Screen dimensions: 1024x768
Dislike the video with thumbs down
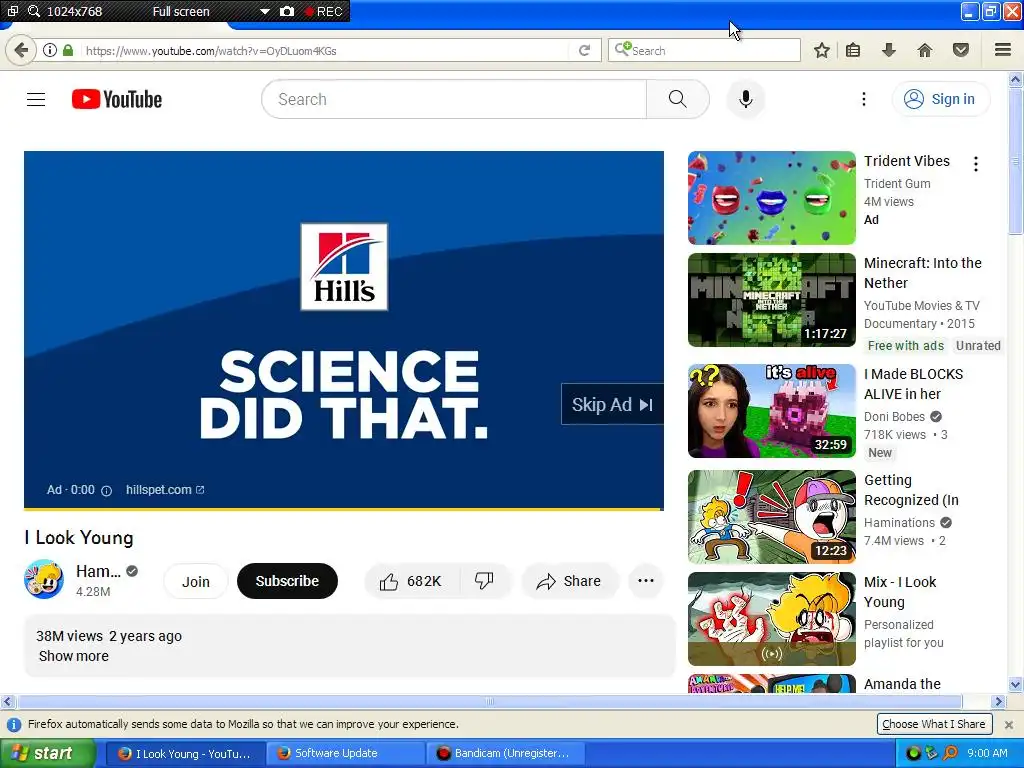pos(485,581)
